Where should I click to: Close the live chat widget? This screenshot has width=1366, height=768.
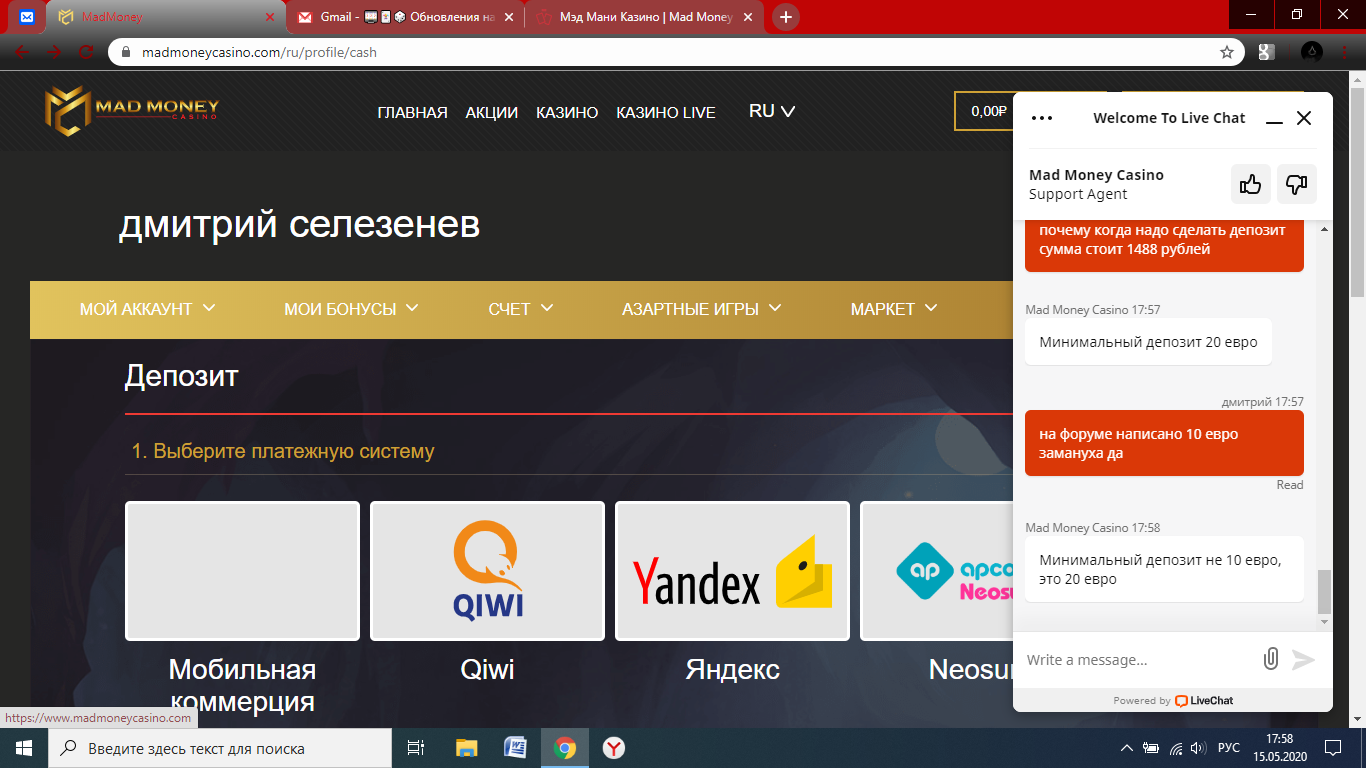click(1304, 118)
